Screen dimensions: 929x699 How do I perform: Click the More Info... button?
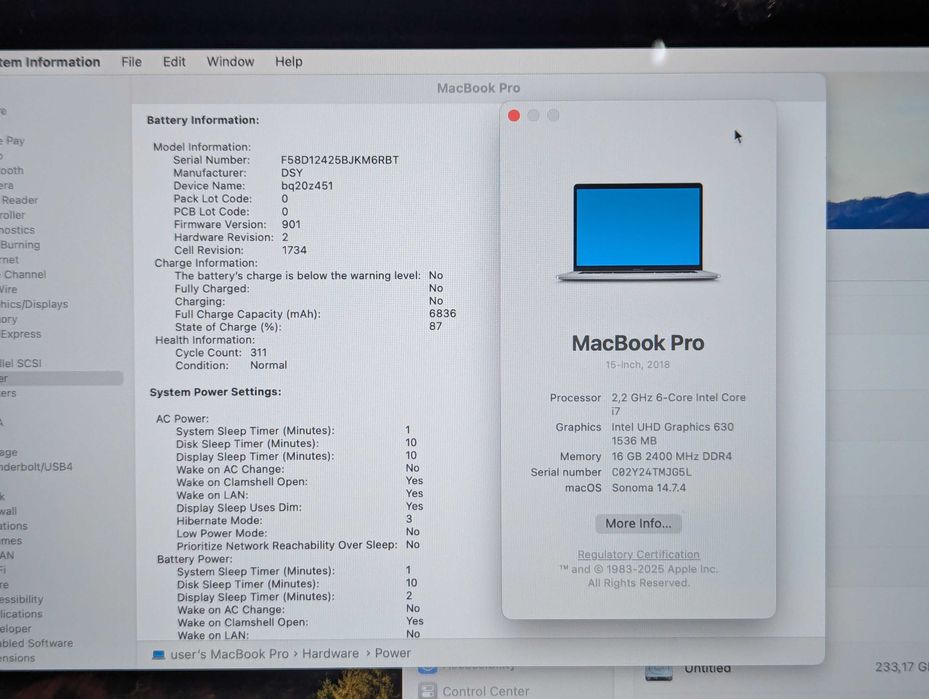coord(638,524)
